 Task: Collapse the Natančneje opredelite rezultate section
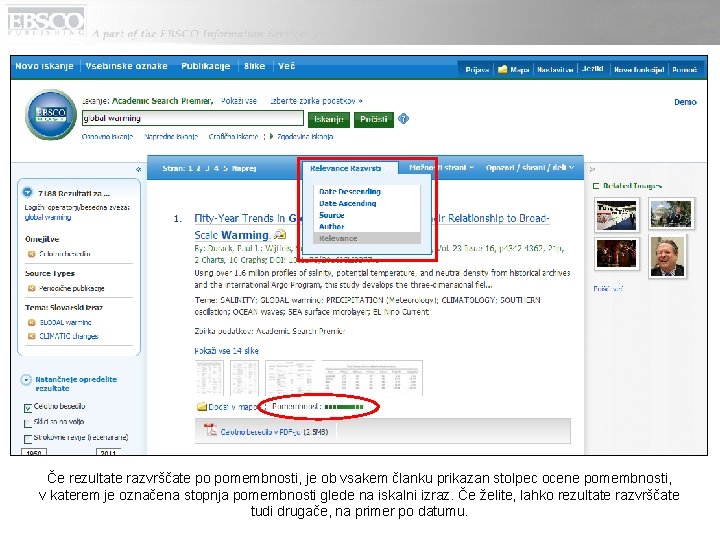coord(26,380)
